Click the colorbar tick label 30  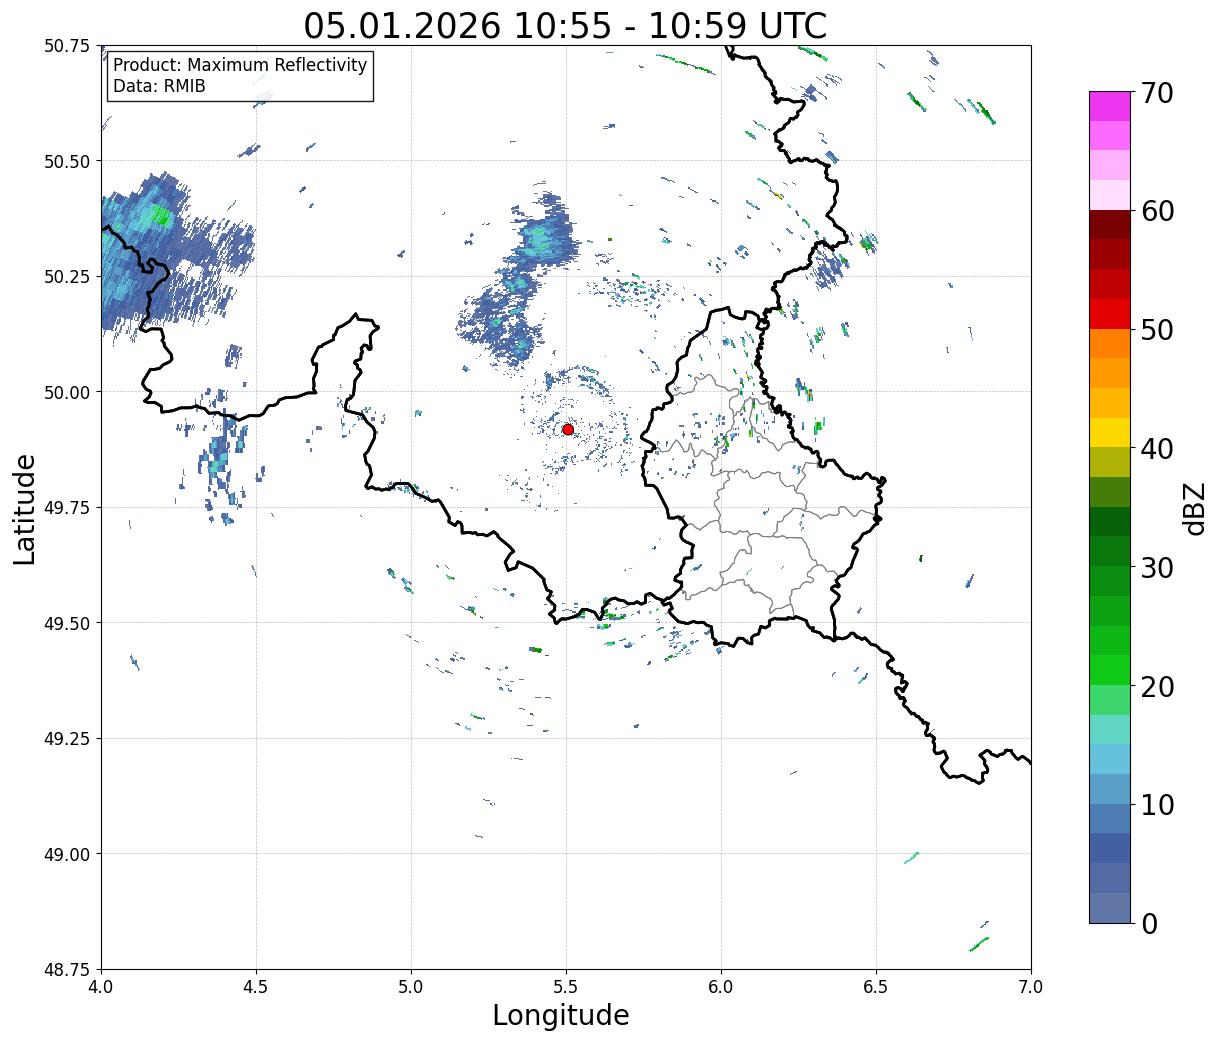pyautogui.click(x=1157, y=567)
